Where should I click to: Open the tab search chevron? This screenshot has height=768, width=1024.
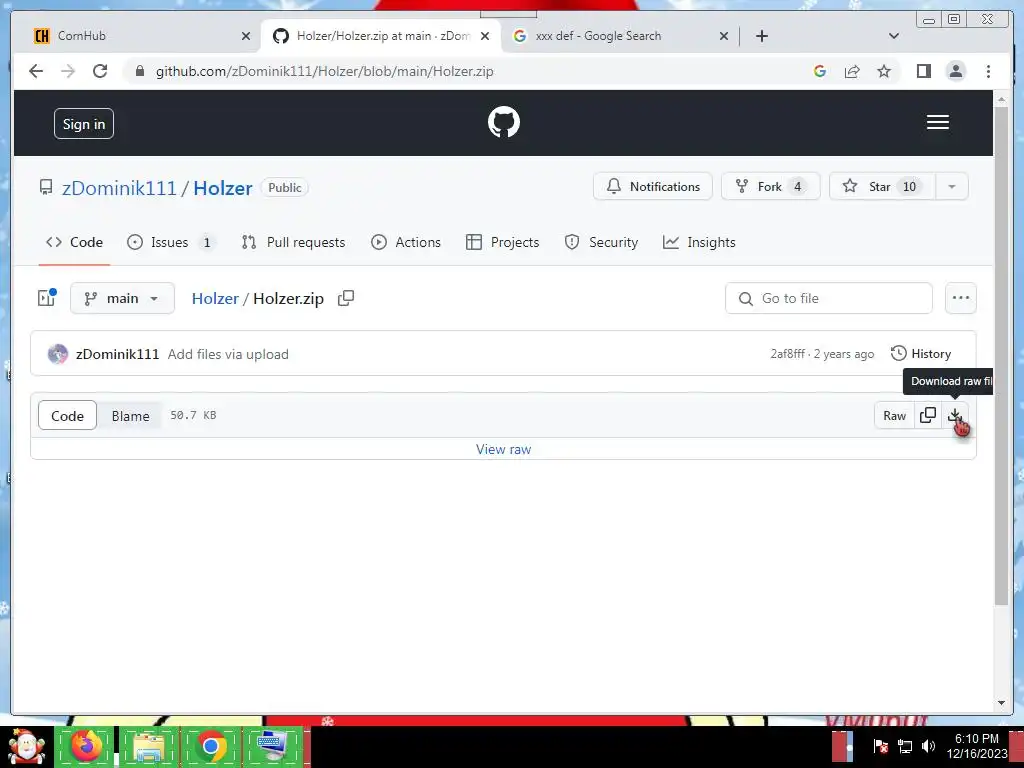[894, 37]
